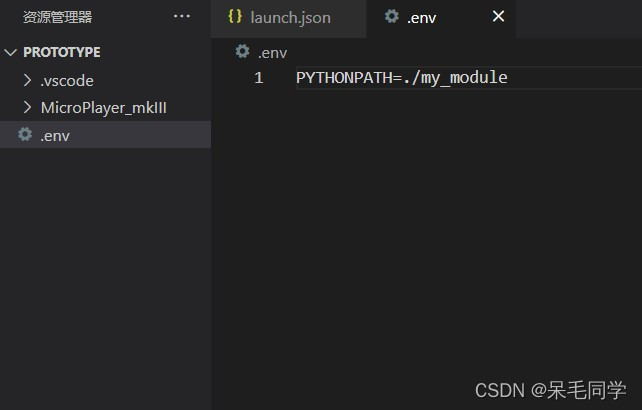Viewport: 642px width, 410px height.
Task: Activate the .env editor tab
Action: (441, 18)
